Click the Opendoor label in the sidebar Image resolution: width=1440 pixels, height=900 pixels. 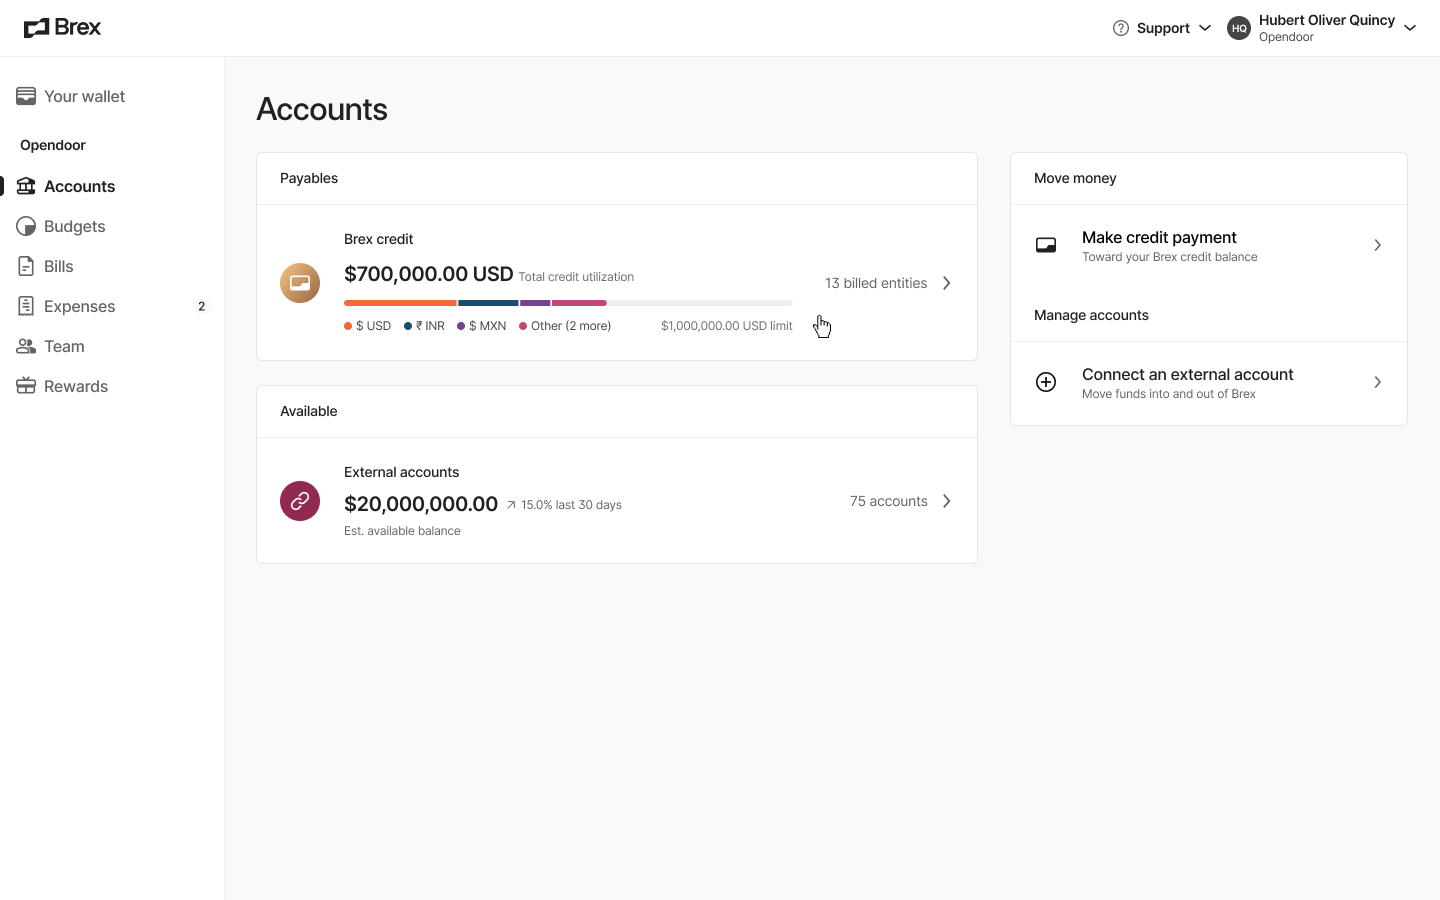pos(53,145)
